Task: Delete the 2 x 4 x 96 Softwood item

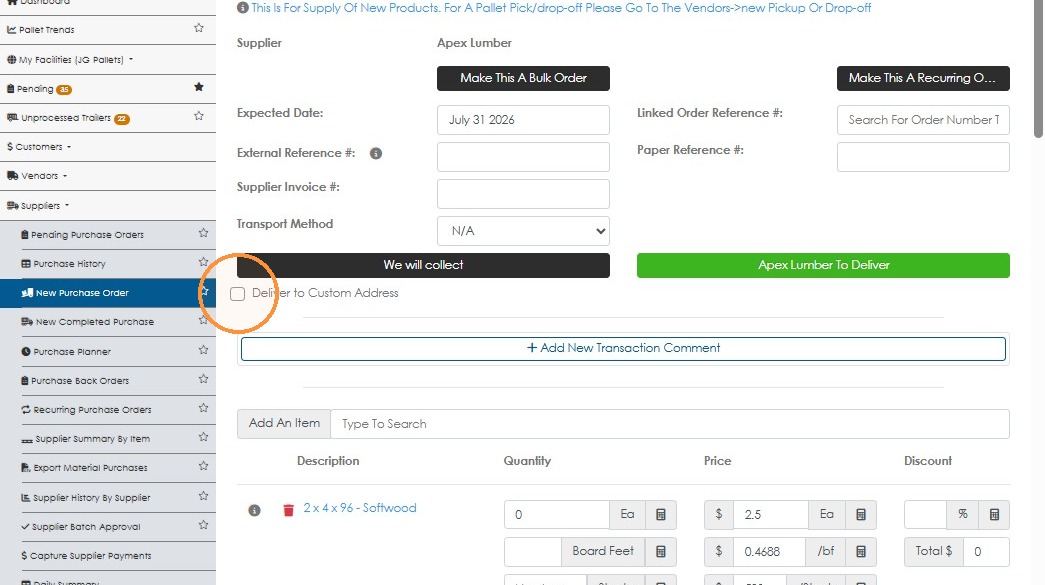Action: (x=288, y=510)
